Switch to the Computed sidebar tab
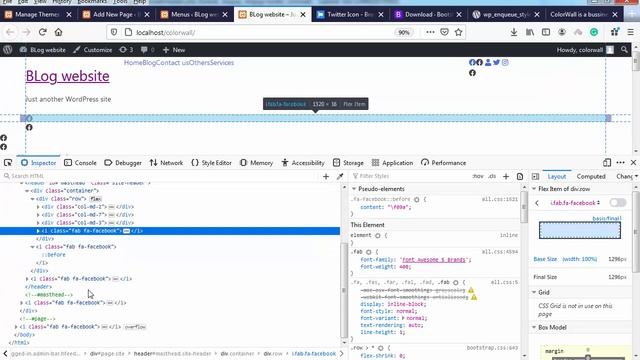640x360 pixels. click(x=591, y=176)
